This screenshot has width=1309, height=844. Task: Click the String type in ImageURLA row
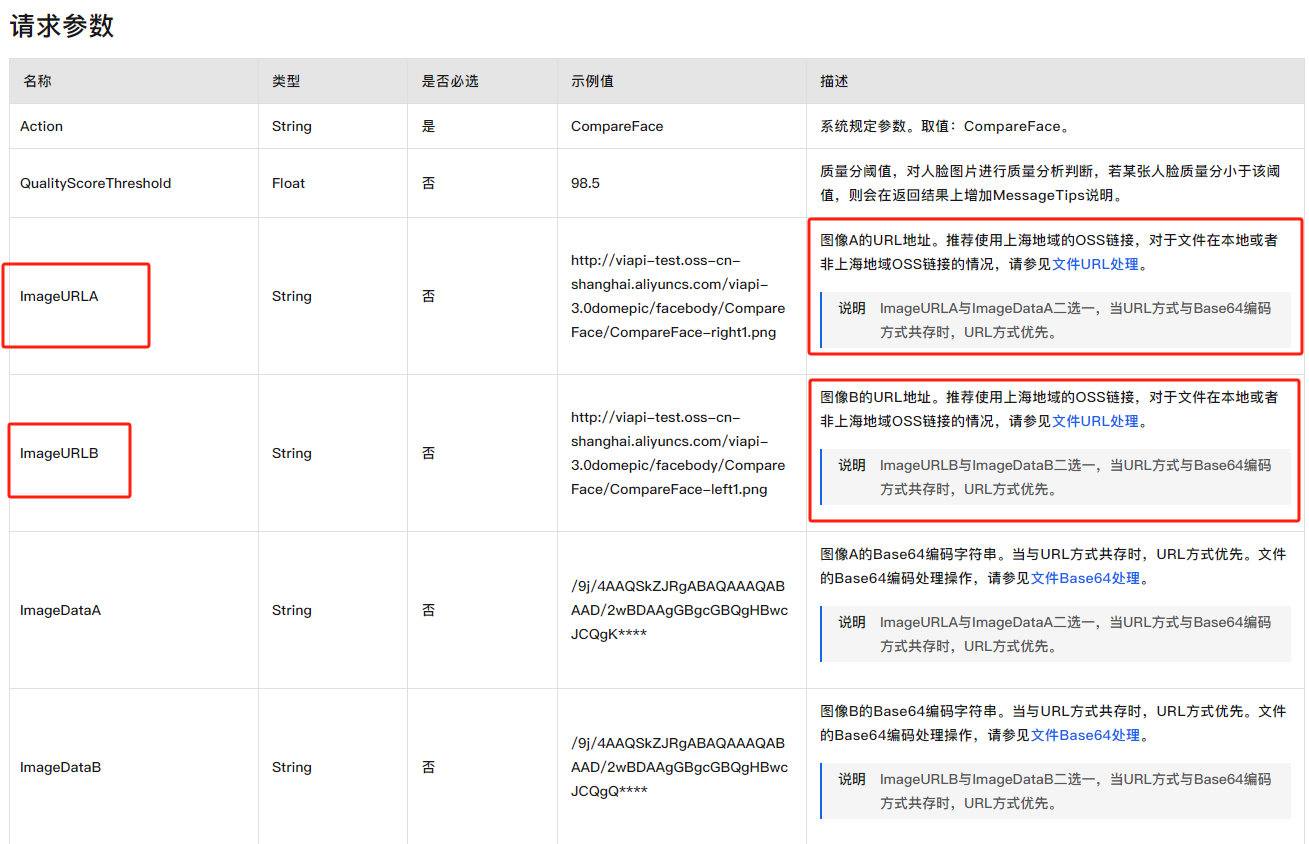(x=292, y=297)
